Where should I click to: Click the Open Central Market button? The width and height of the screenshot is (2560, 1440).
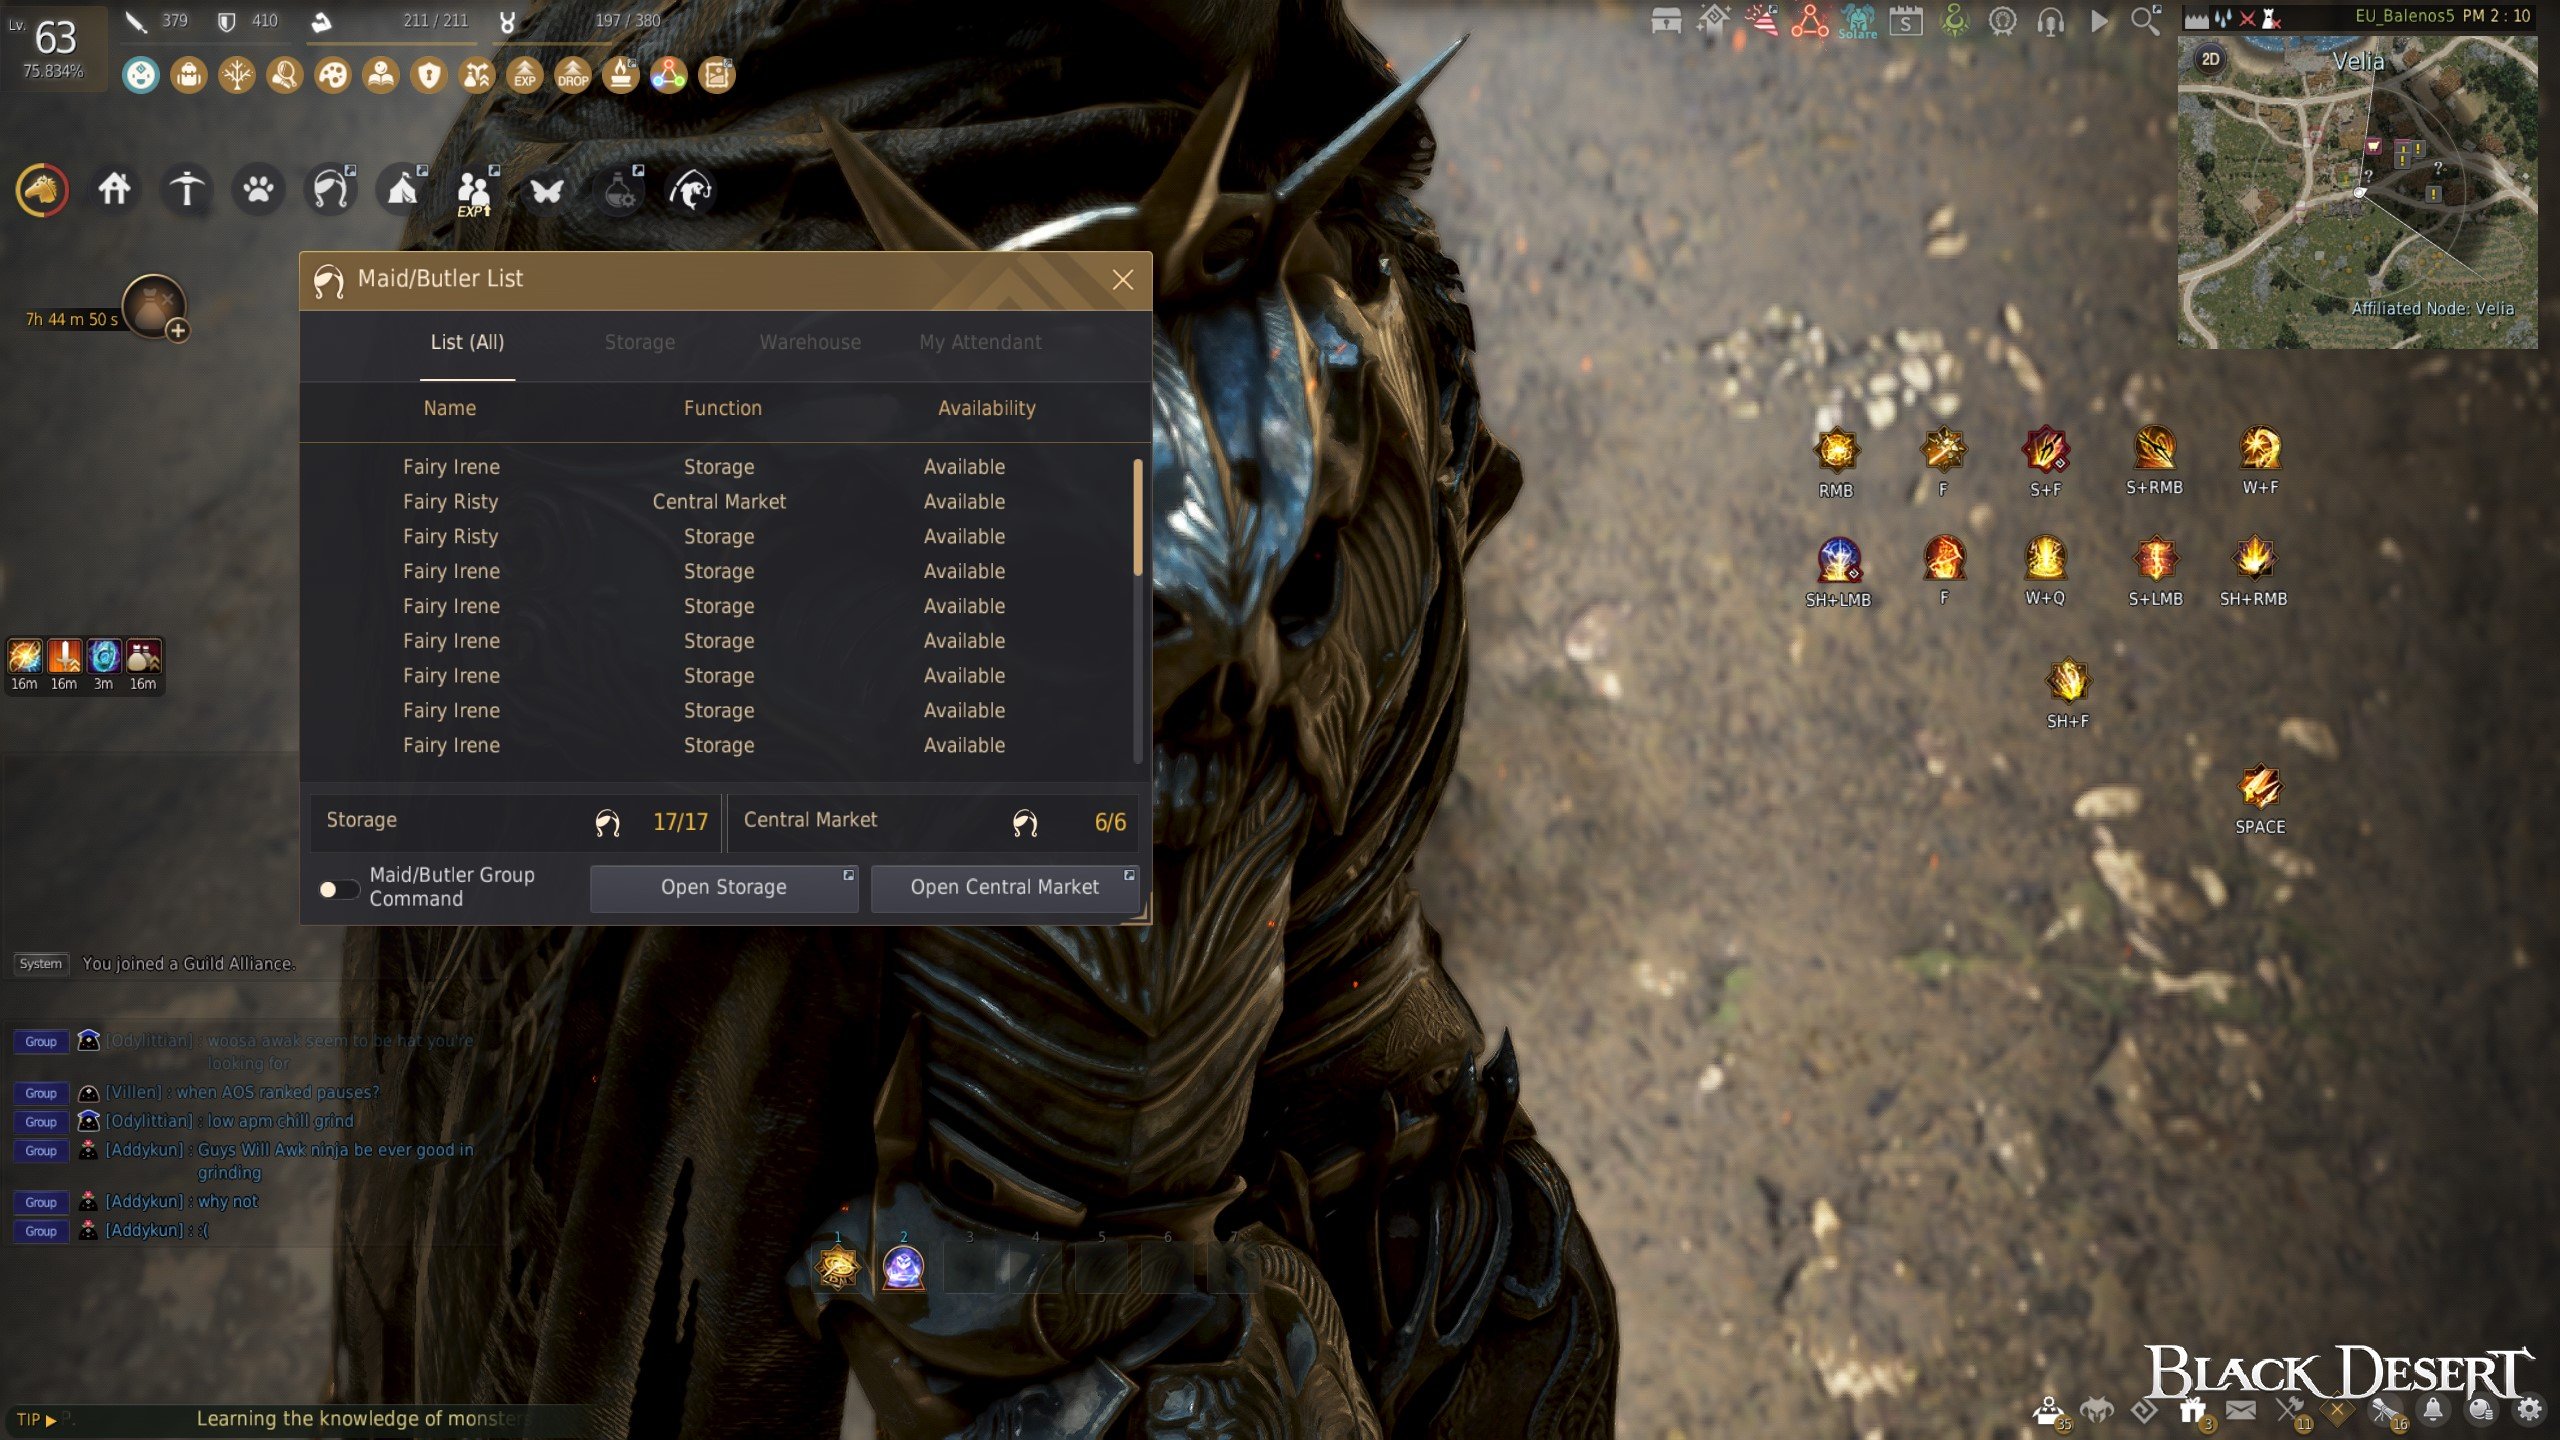(x=1005, y=888)
